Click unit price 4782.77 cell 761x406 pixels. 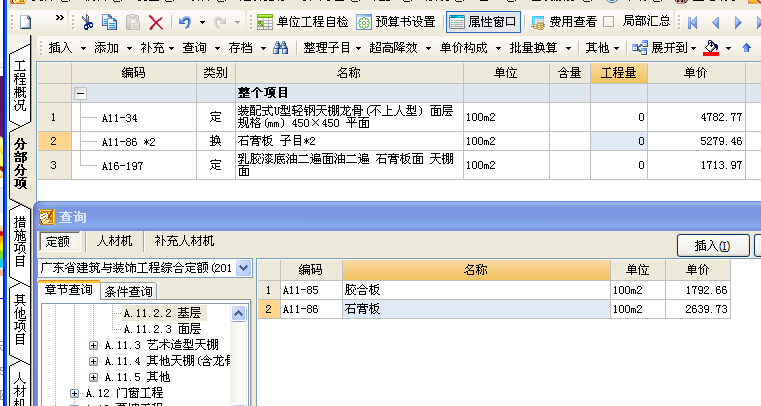tap(696, 117)
